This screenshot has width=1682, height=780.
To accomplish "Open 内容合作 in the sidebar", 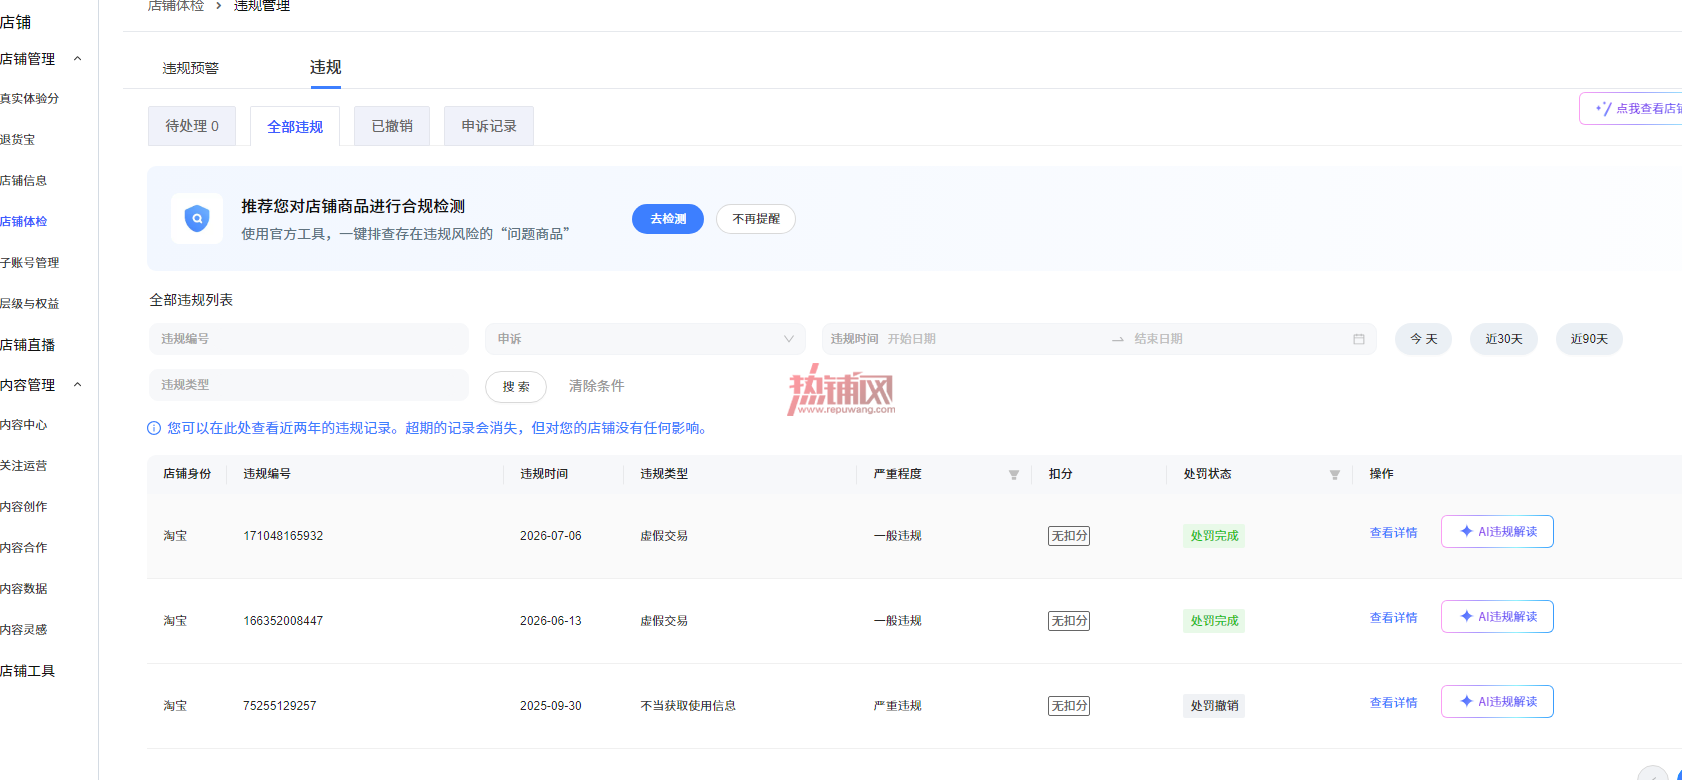I will (x=24, y=548).
